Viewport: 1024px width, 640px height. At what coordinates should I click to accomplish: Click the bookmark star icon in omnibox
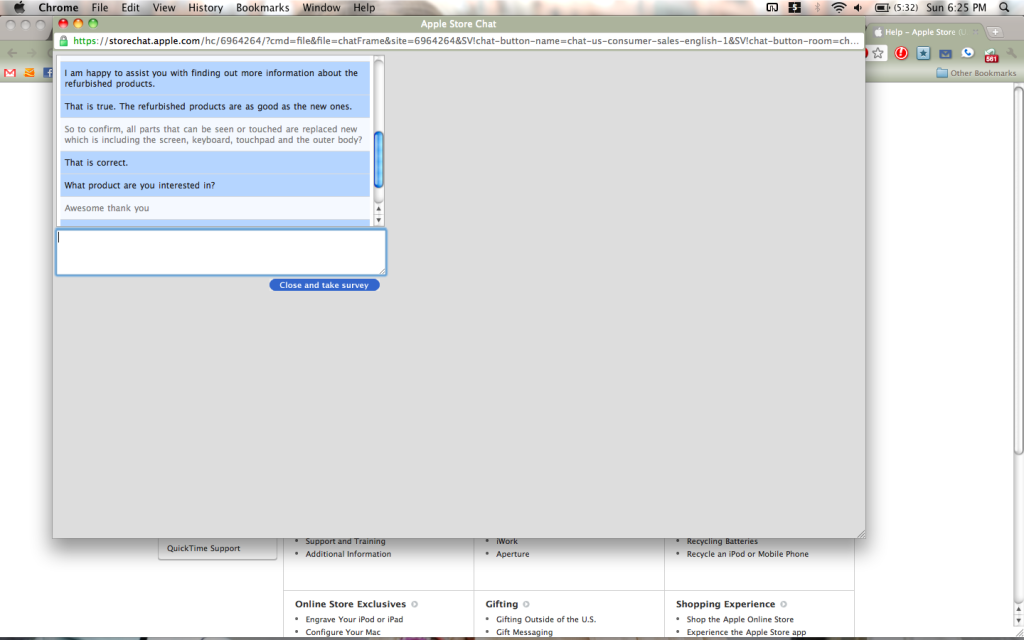(878, 54)
